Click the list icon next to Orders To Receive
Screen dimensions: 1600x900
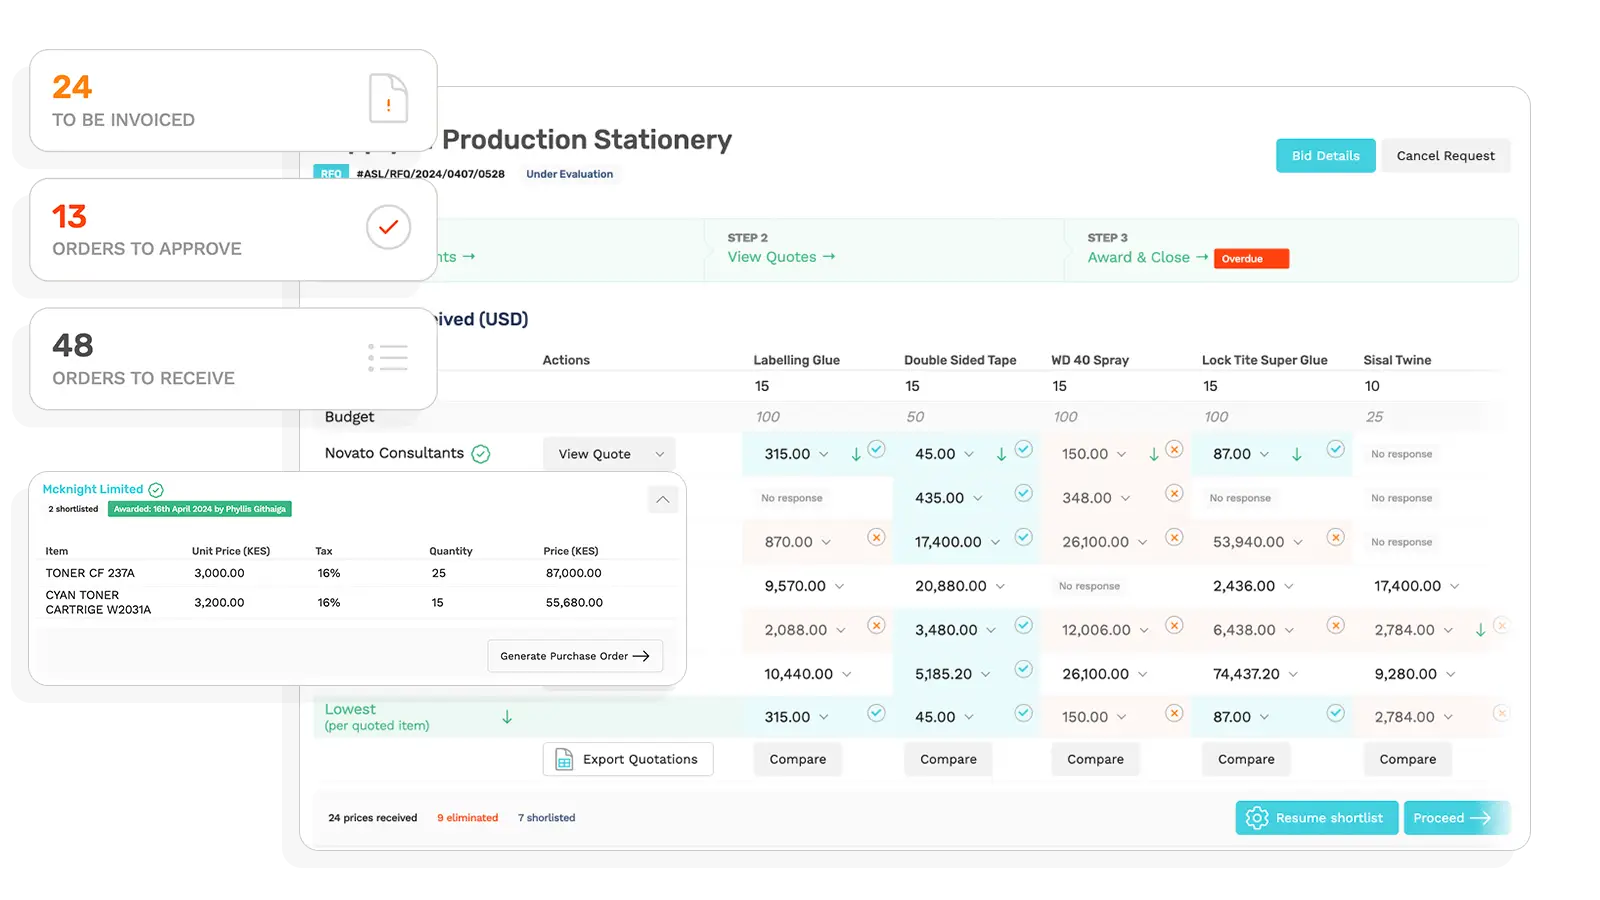click(x=389, y=357)
